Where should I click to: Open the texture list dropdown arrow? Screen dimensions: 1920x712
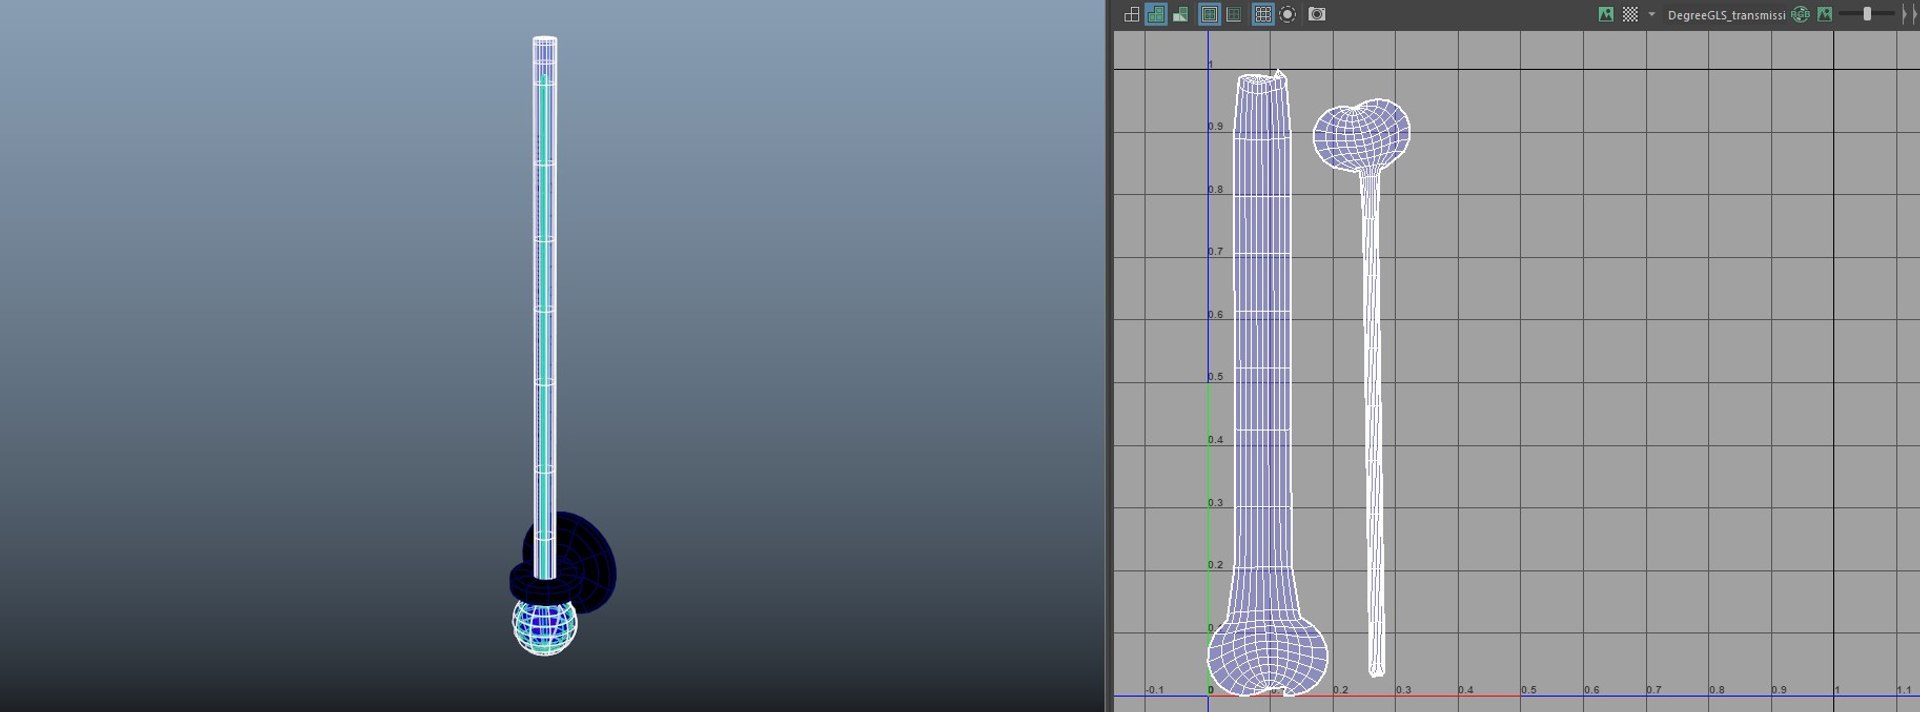coord(1651,14)
